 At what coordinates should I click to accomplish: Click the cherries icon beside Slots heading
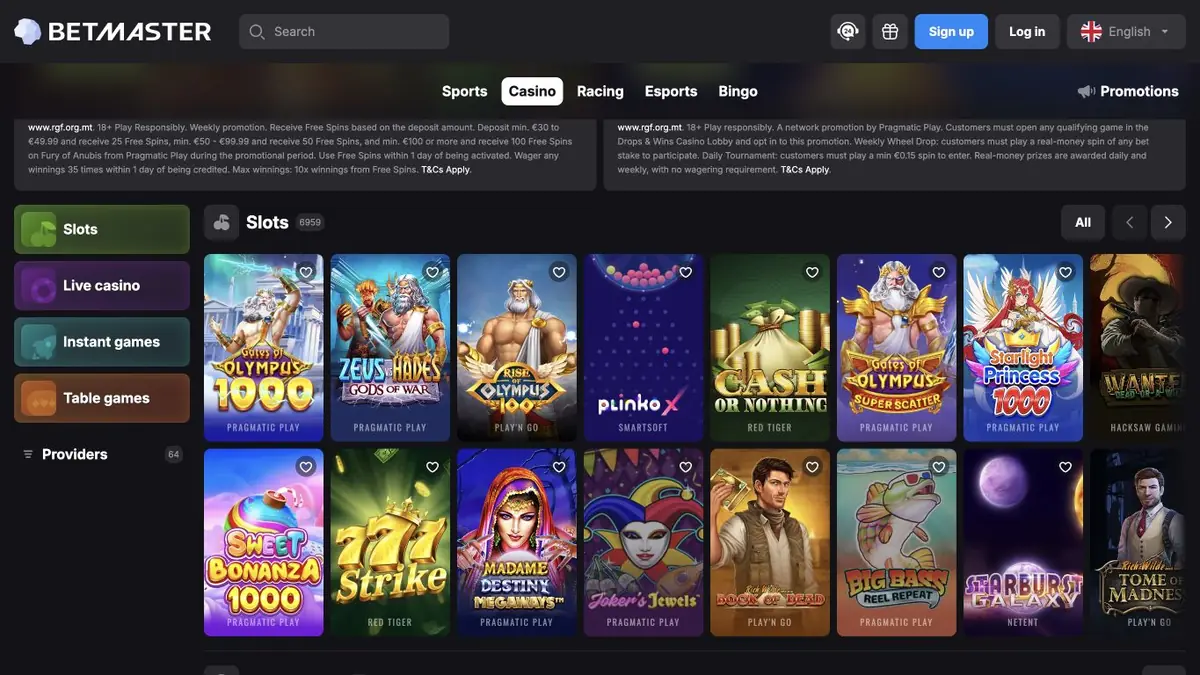tap(221, 223)
